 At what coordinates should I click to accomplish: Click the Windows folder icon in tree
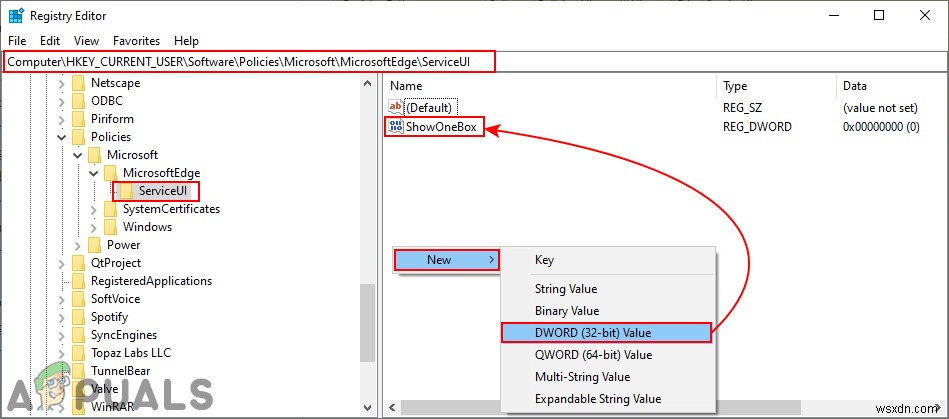[x=110, y=227]
